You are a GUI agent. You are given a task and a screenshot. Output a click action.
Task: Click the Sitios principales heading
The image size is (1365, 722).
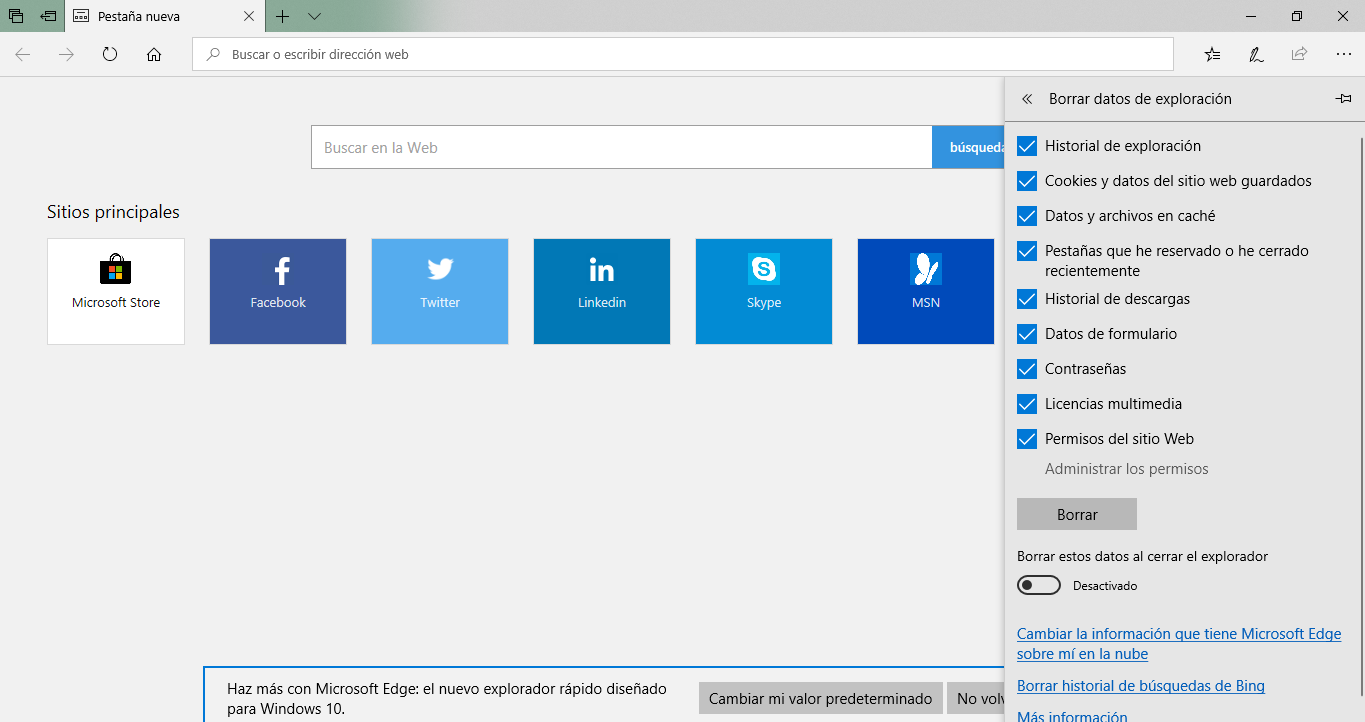(113, 212)
